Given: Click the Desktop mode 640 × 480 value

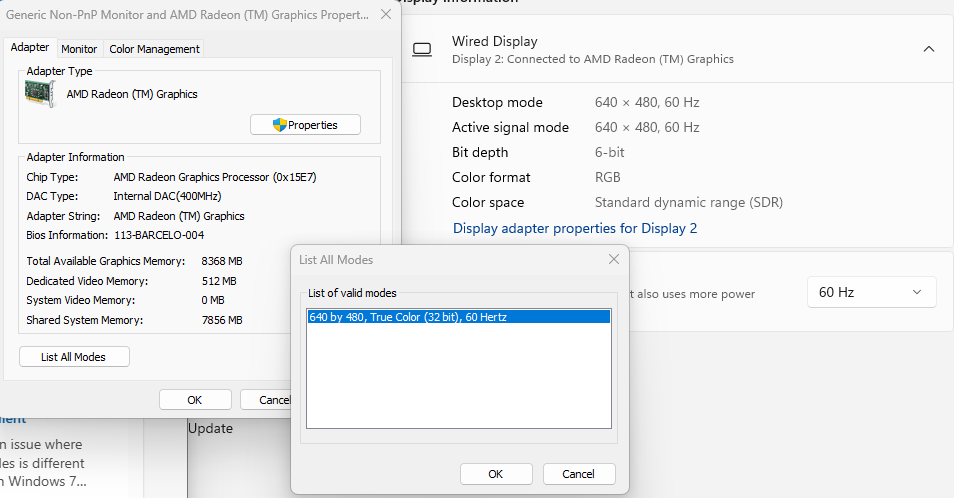Looking at the screenshot, I should [x=647, y=102].
